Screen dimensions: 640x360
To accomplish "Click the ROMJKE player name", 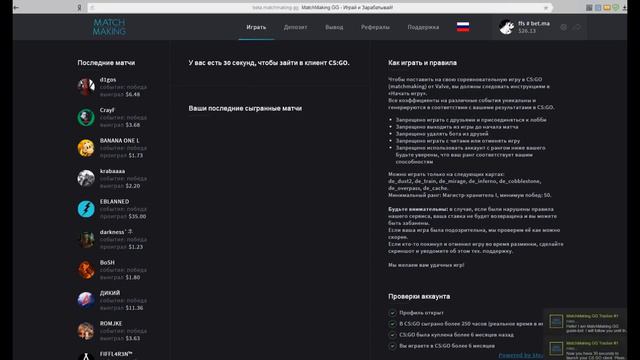I will [111, 323].
